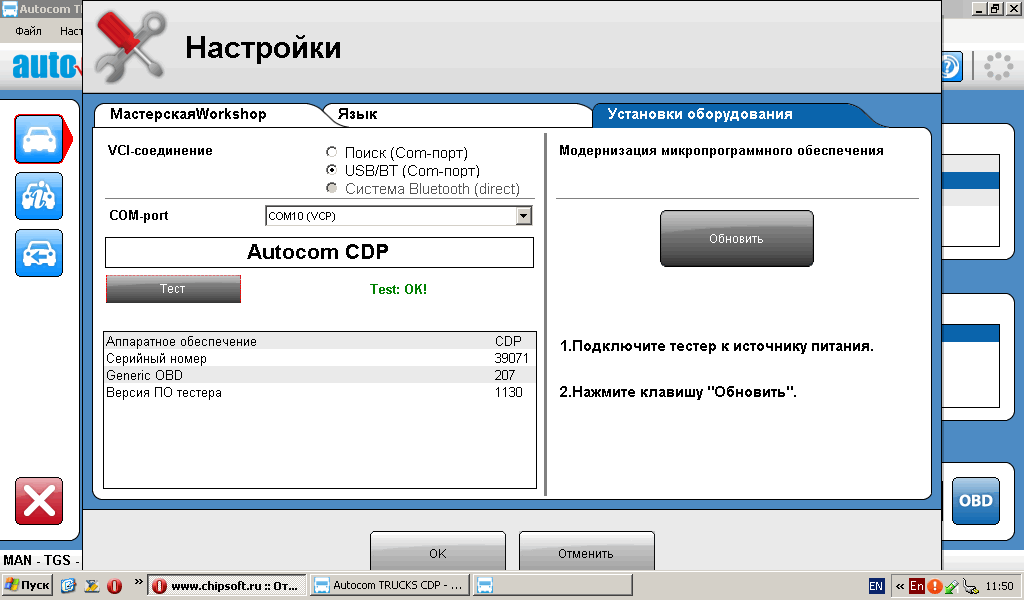This screenshot has width=1024, height=600.
Task: Open the OBD button on the right edge
Action: [x=975, y=500]
